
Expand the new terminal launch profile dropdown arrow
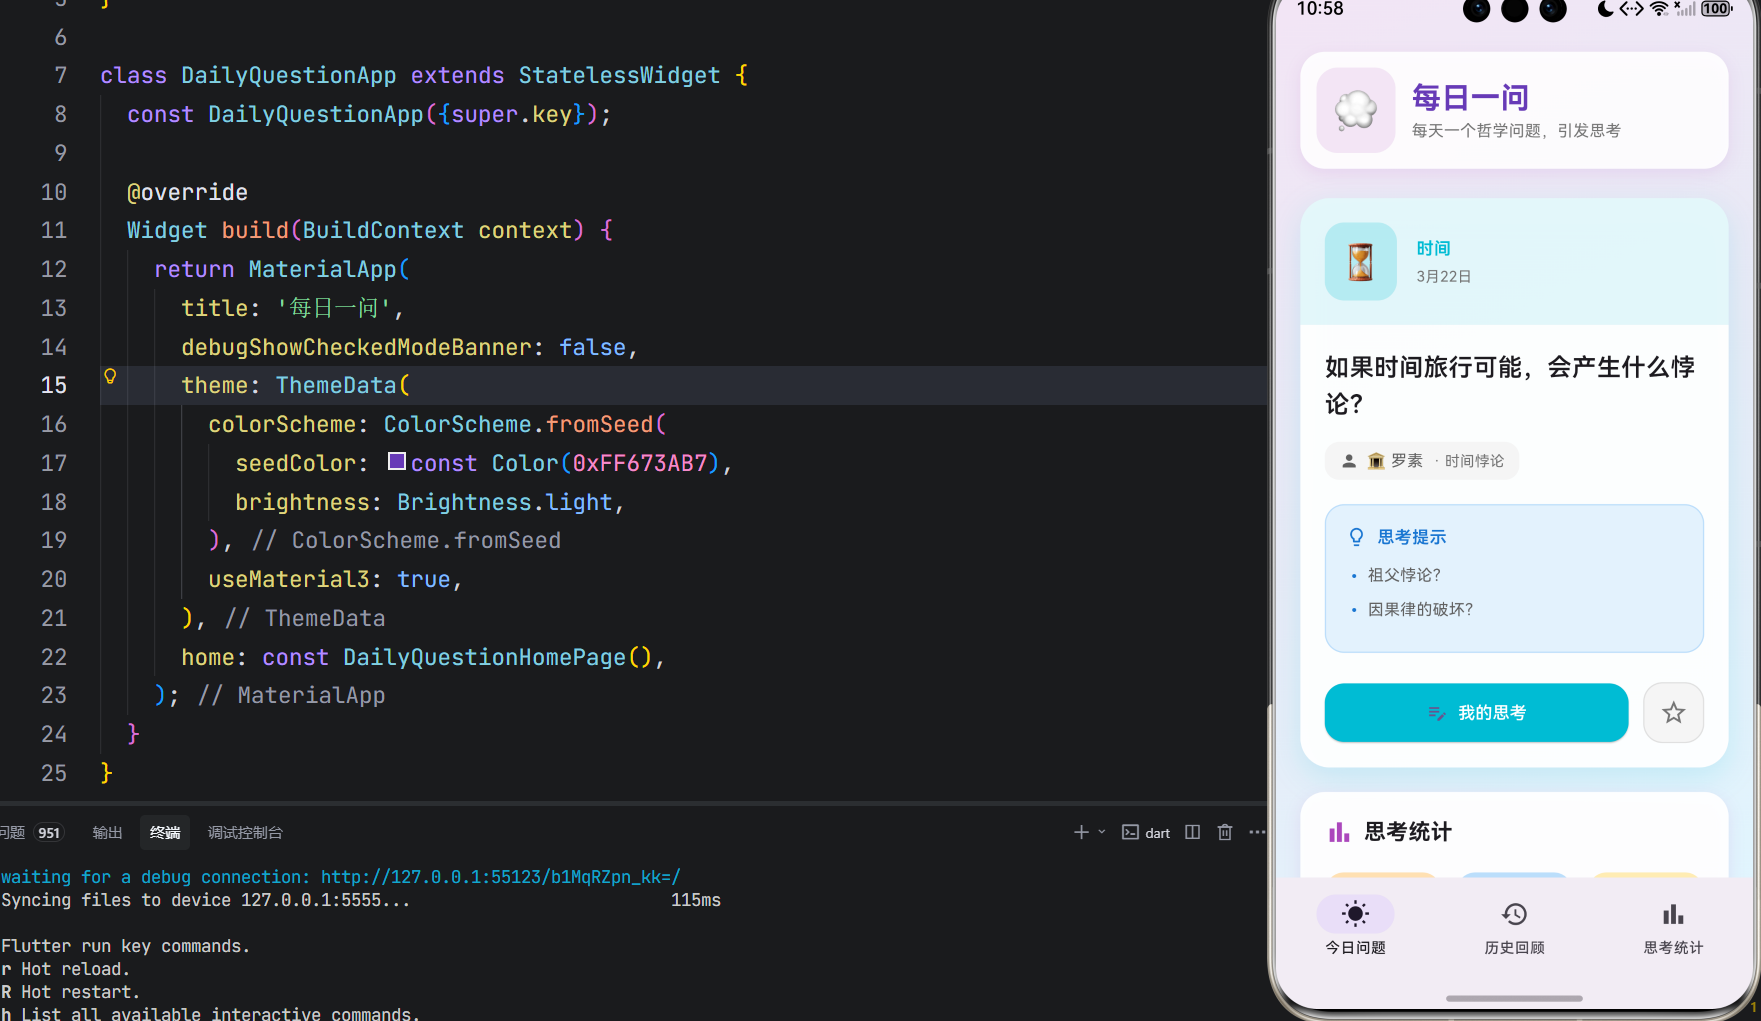pos(1102,832)
